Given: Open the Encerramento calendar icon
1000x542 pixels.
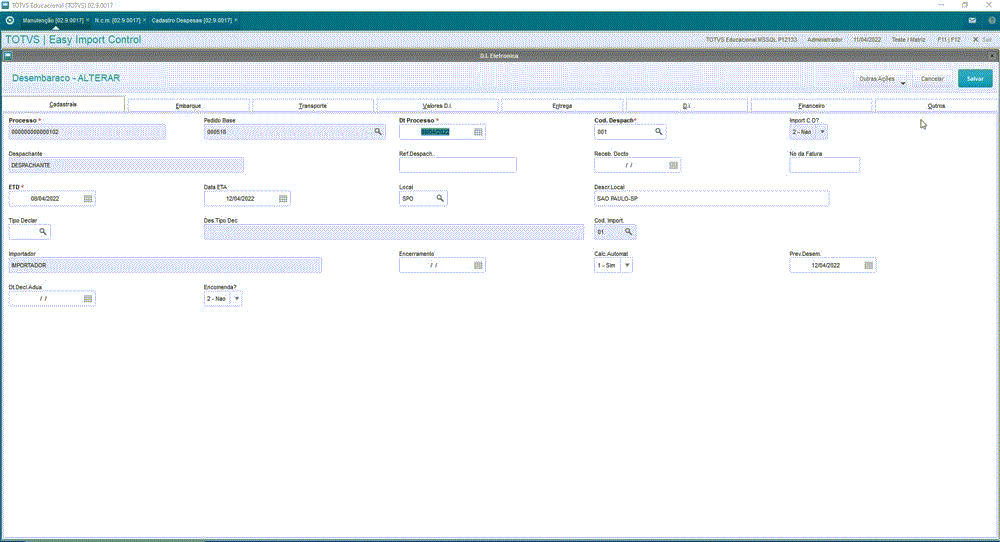Looking at the screenshot, I should (478, 265).
